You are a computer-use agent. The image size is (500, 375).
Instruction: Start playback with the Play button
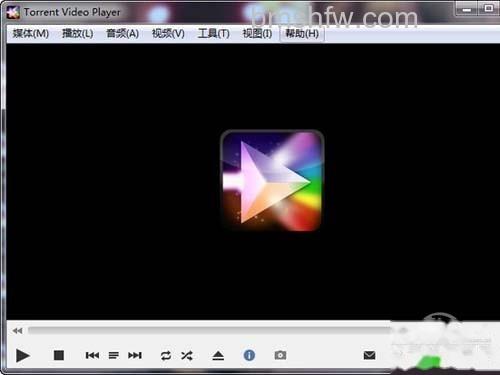pyautogui.click(x=23, y=356)
